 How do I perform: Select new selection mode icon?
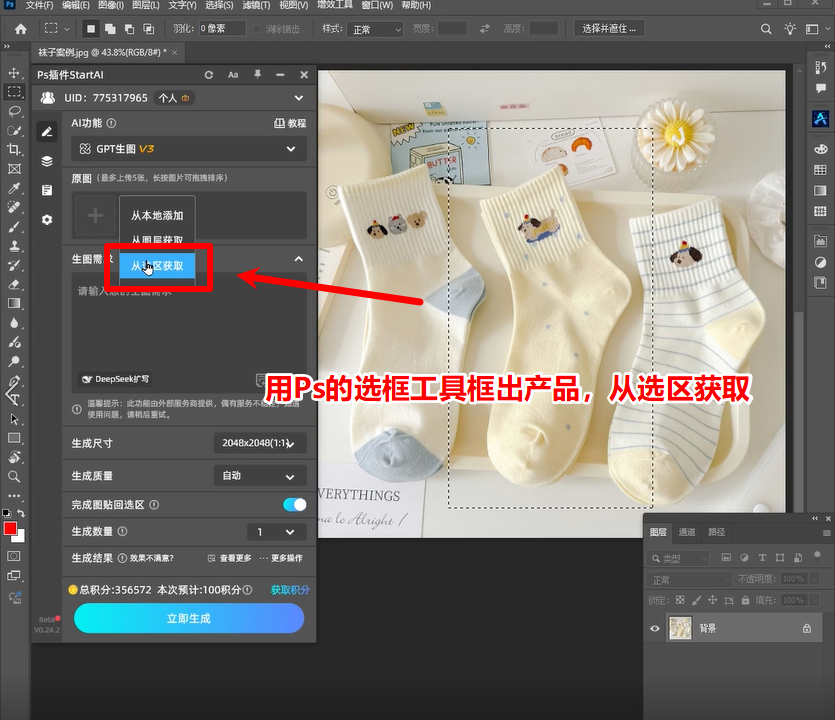pos(91,29)
